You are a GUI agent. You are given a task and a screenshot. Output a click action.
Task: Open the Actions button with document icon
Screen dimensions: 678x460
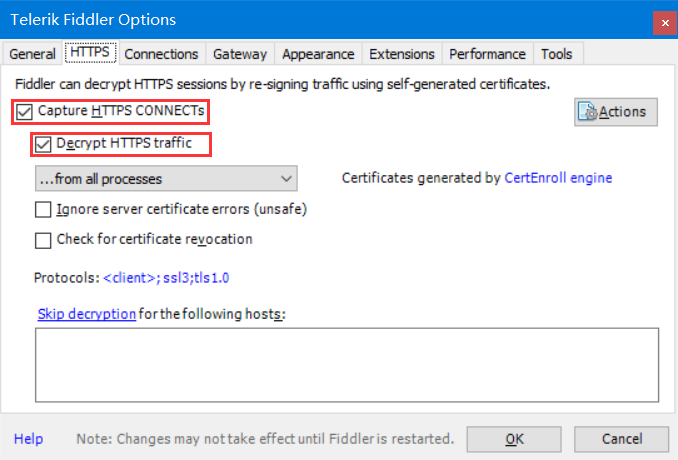[616, 112]
